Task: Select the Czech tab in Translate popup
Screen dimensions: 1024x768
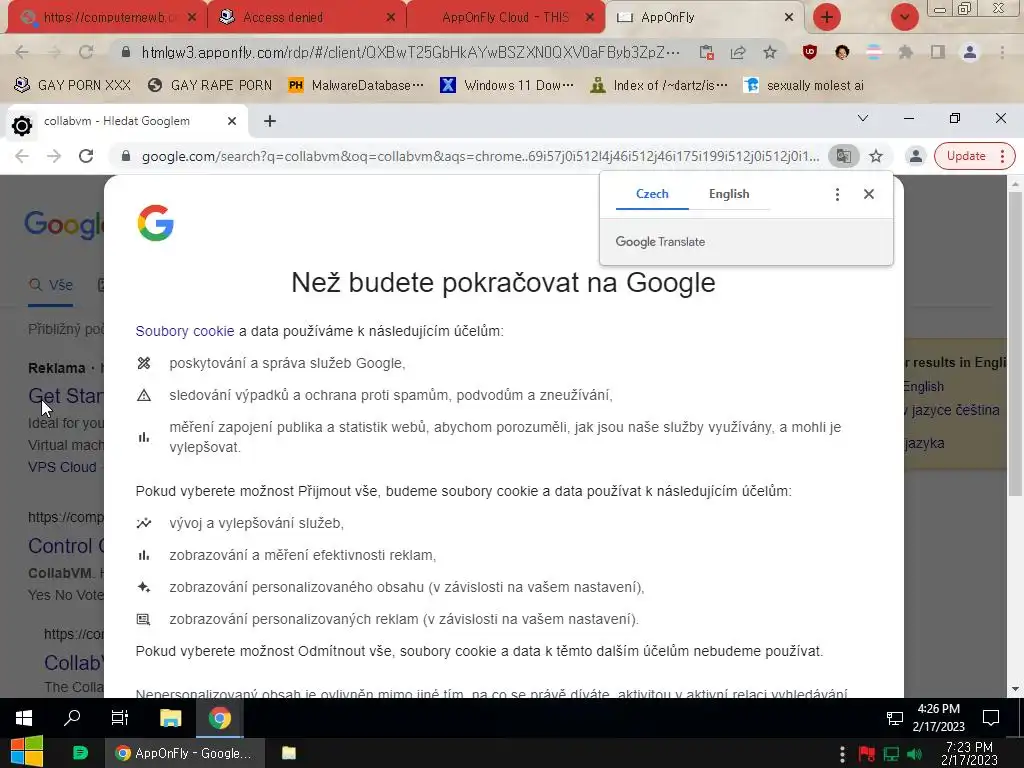Action: click(x=652, y=194)
